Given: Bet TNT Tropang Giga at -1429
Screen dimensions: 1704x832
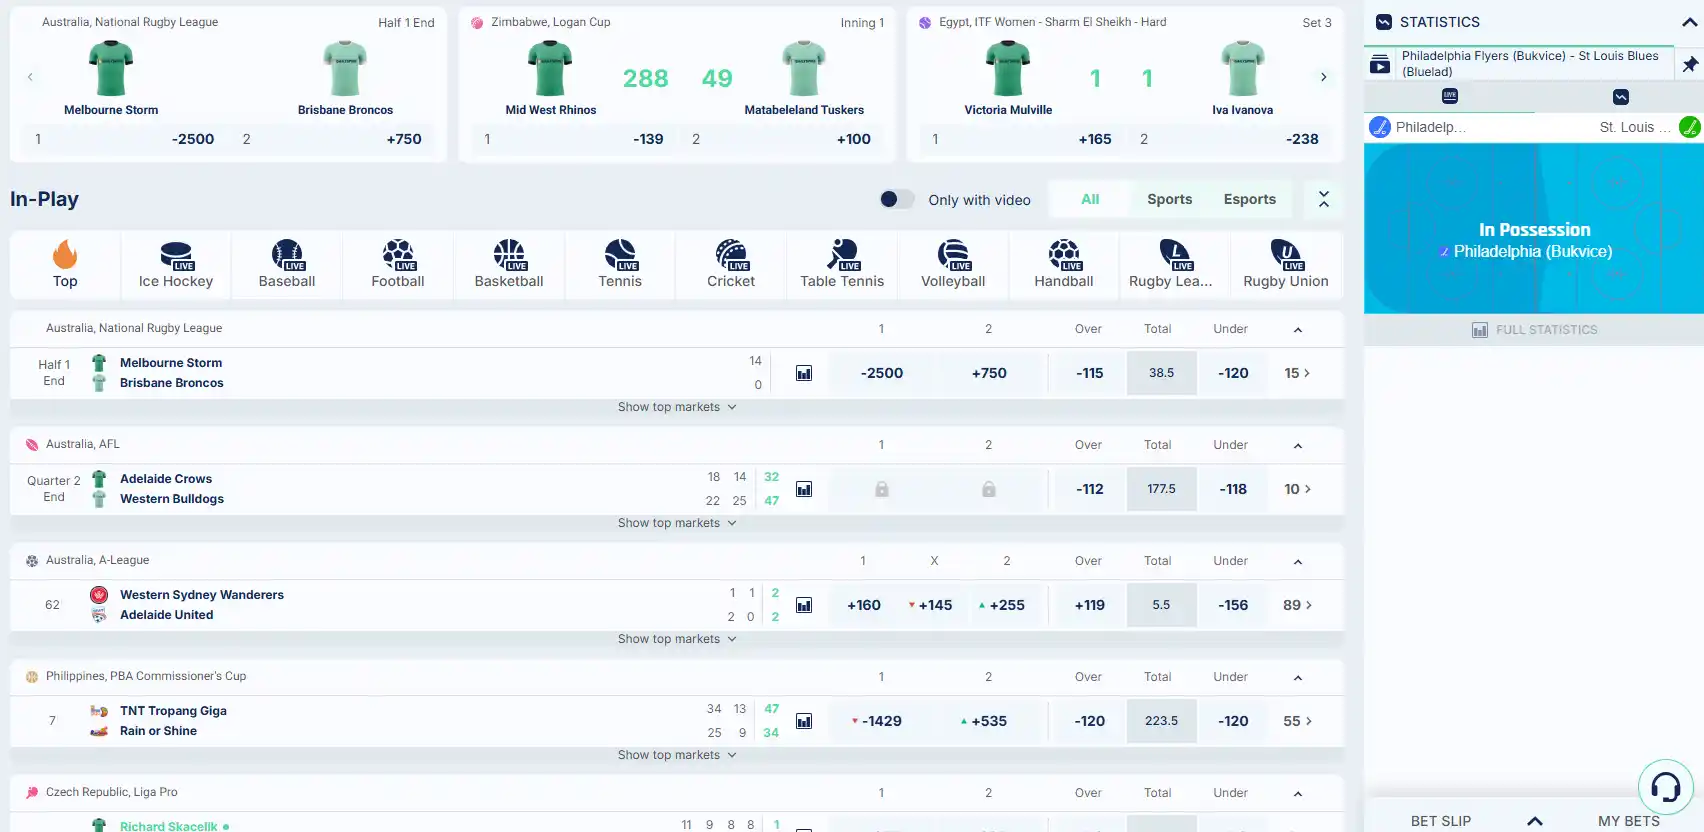Looking at the screenshot, I should 882,721.
